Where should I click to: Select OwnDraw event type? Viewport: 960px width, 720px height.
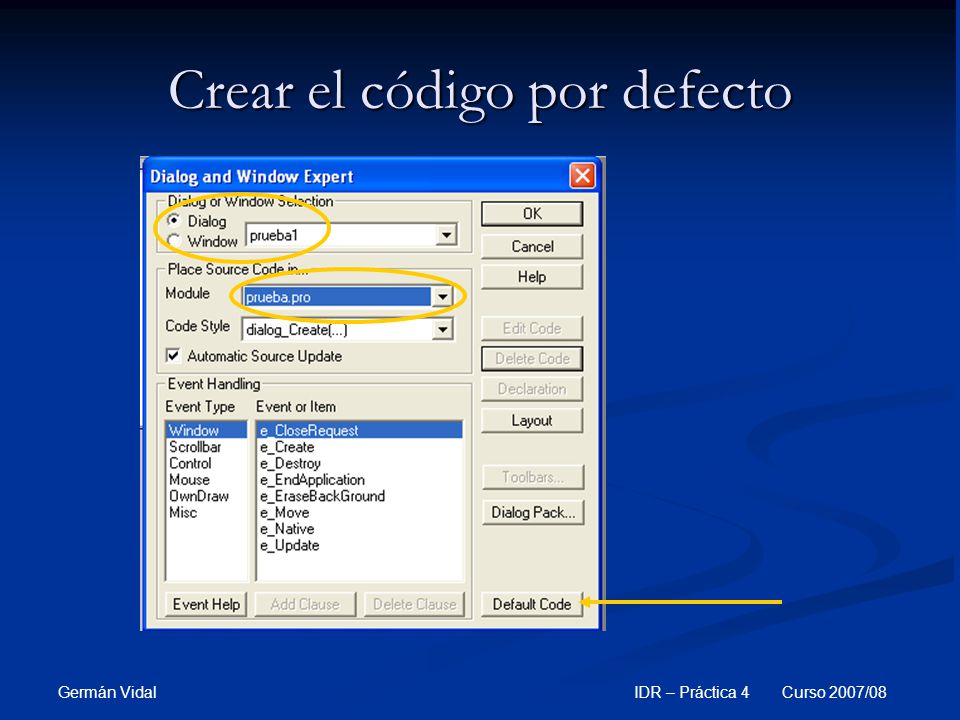click(x=206, y=496)
